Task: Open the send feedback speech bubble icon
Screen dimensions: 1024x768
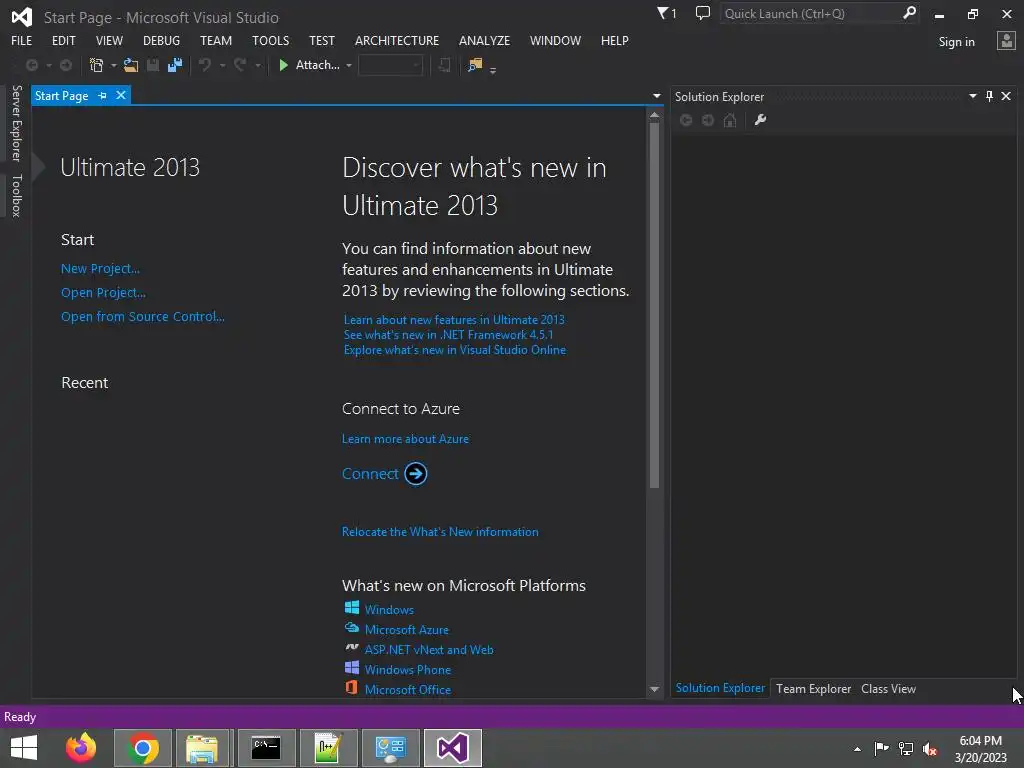Action: (703, 13)
